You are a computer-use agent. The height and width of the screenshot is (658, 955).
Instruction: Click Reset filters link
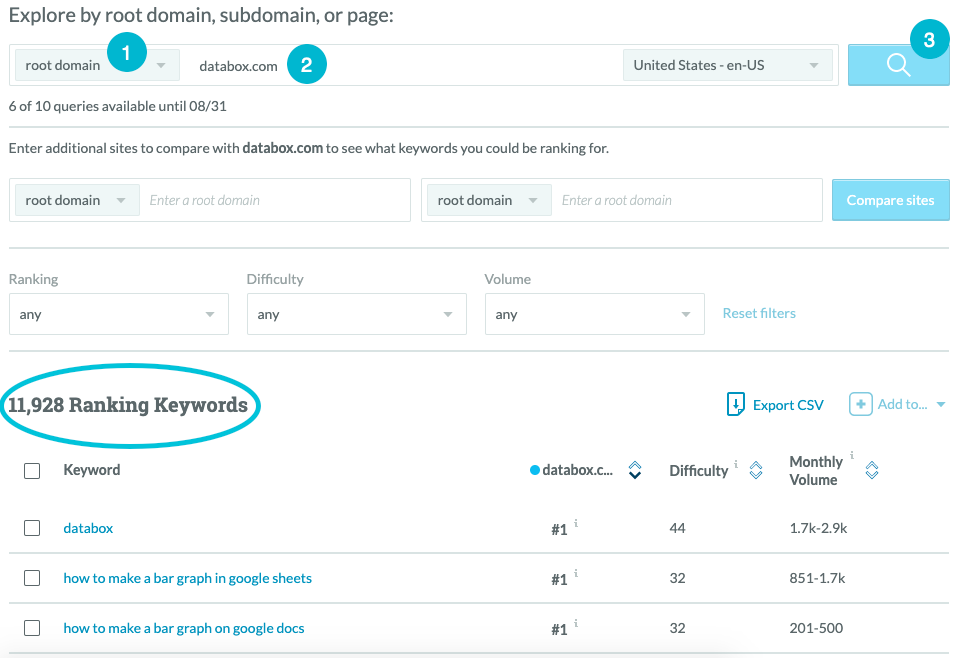click(759, 313)
